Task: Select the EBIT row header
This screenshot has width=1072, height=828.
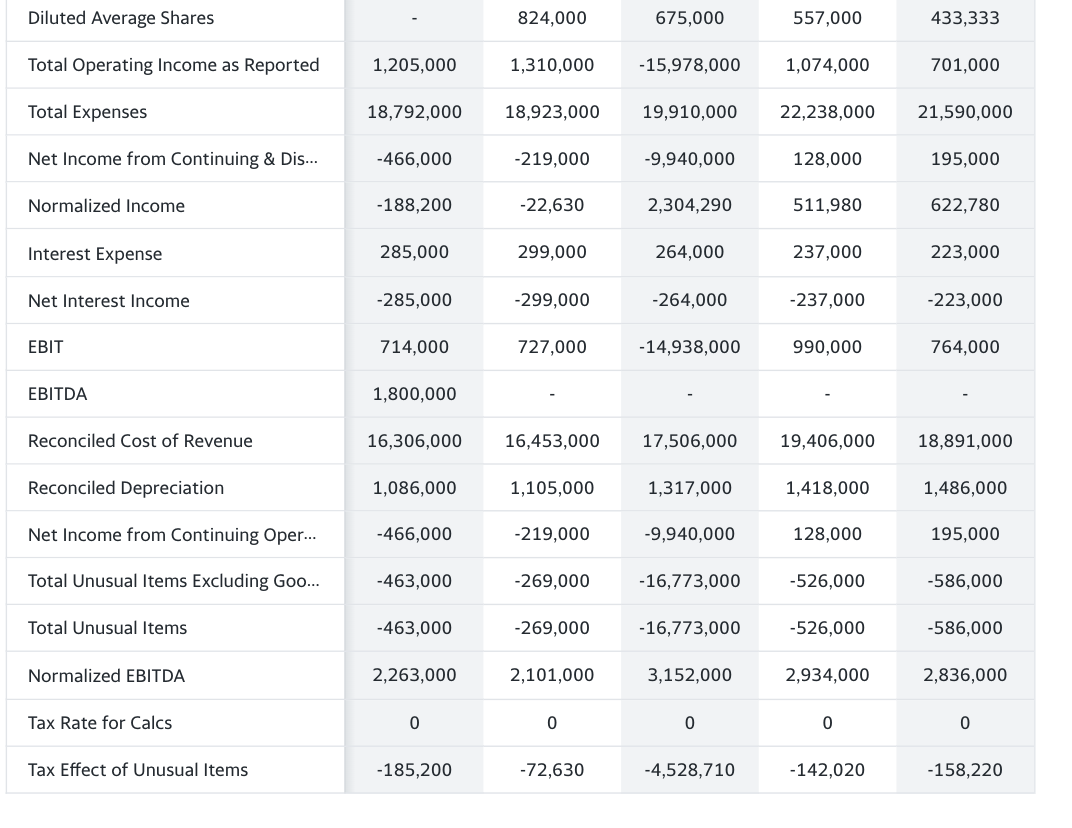Action: click(x=46, y=346)
